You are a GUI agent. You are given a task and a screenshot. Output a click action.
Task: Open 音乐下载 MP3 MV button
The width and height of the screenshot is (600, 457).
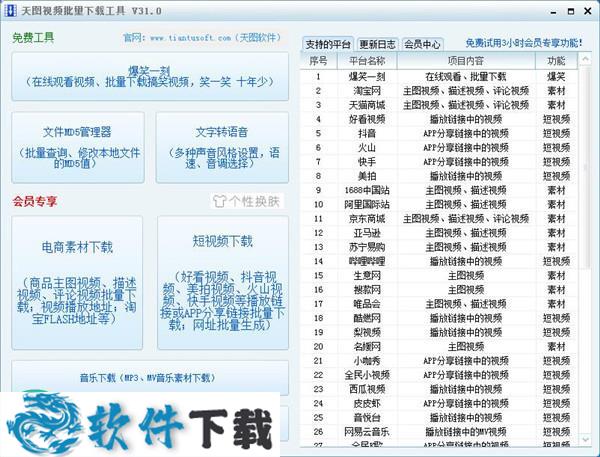[x=150, y=378]
